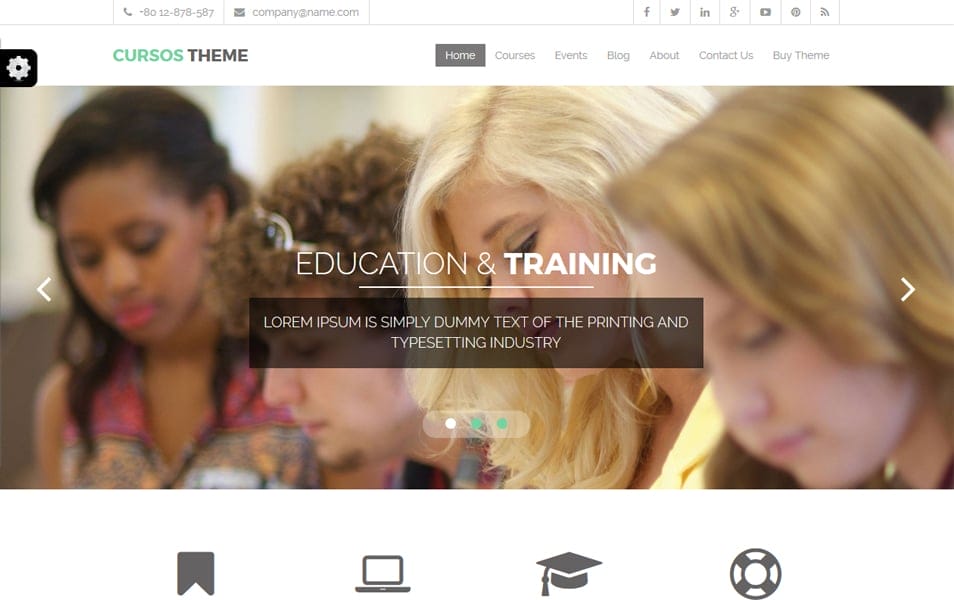Viewport: 954px width, 600px height.
Task: Open the Courses menu item
Action: pyautogui.click(x=515, y=55)
